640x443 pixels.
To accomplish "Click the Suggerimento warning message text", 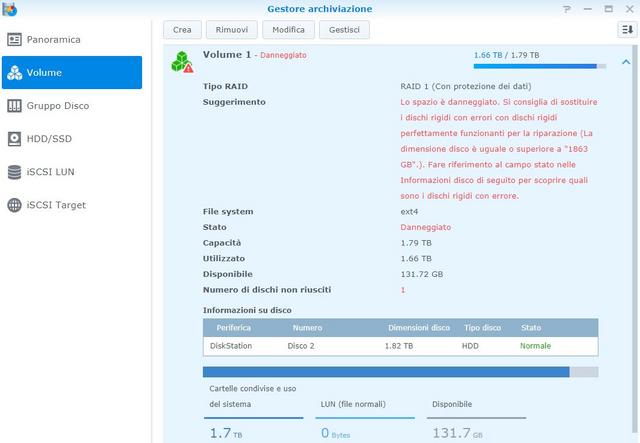I will 498,149.
